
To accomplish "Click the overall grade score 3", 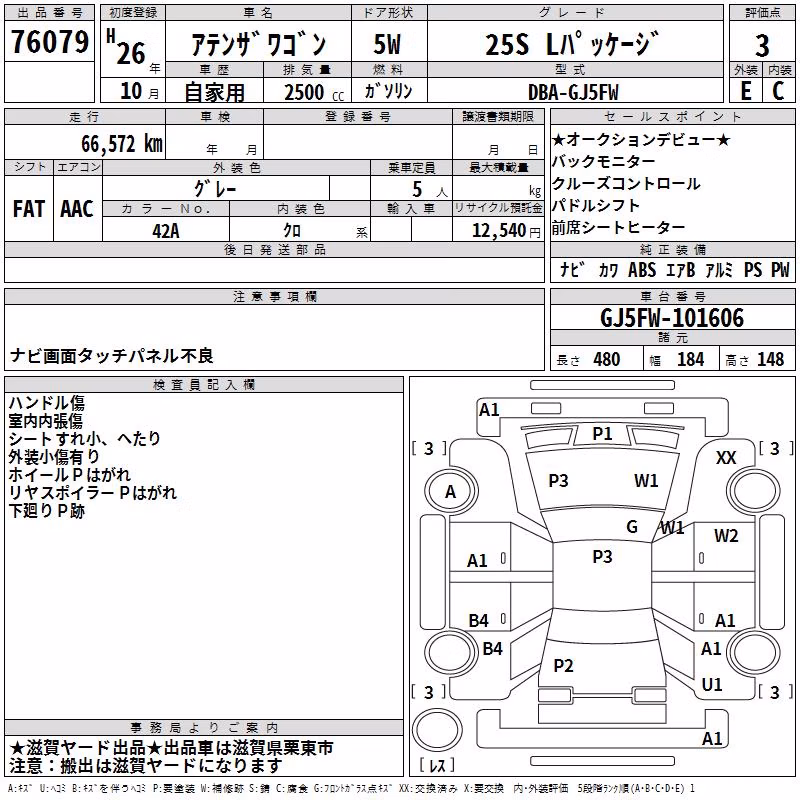I will pyautogui.click(x=762, y=45).
